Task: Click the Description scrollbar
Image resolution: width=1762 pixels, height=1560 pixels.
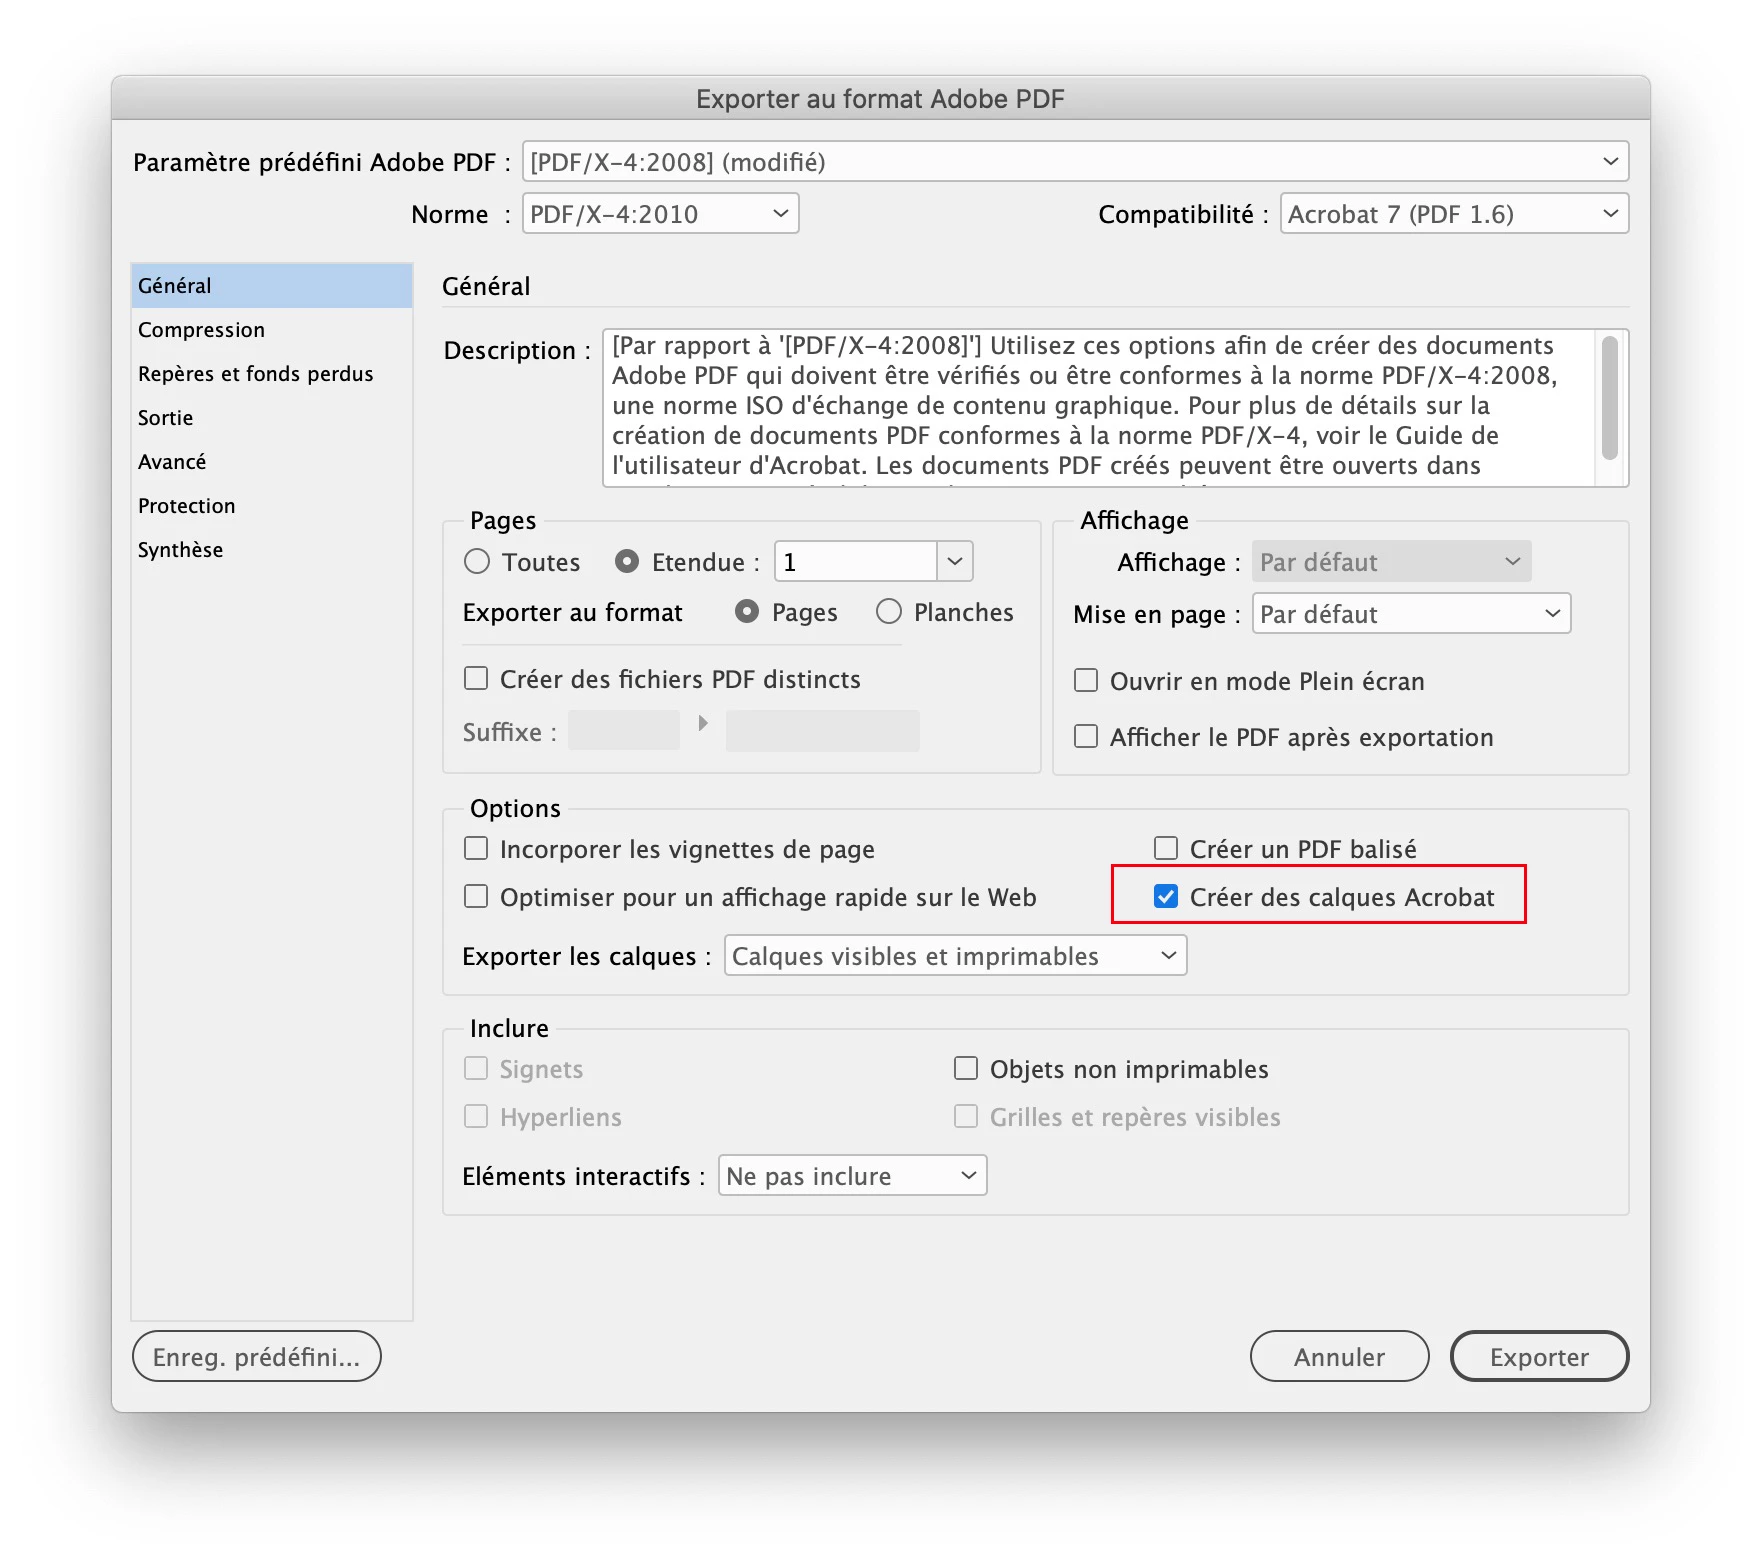Action: [1609, 398]
